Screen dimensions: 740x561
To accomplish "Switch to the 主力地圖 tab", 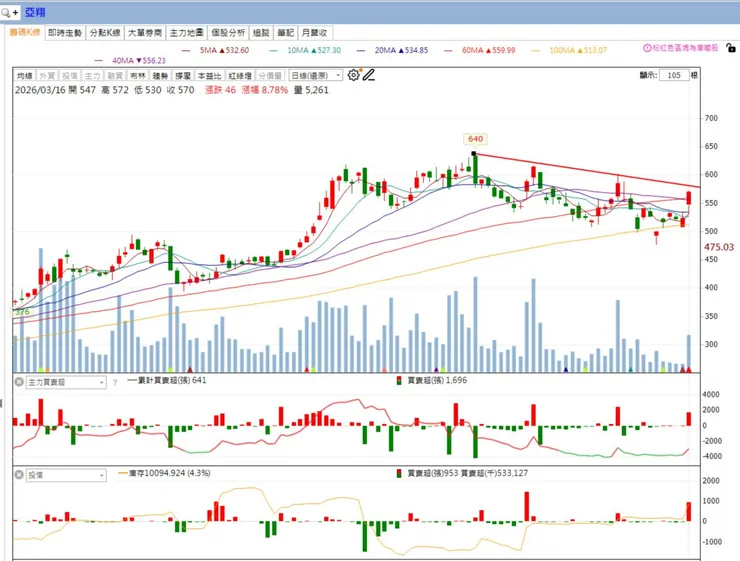I will click(187, 33).
